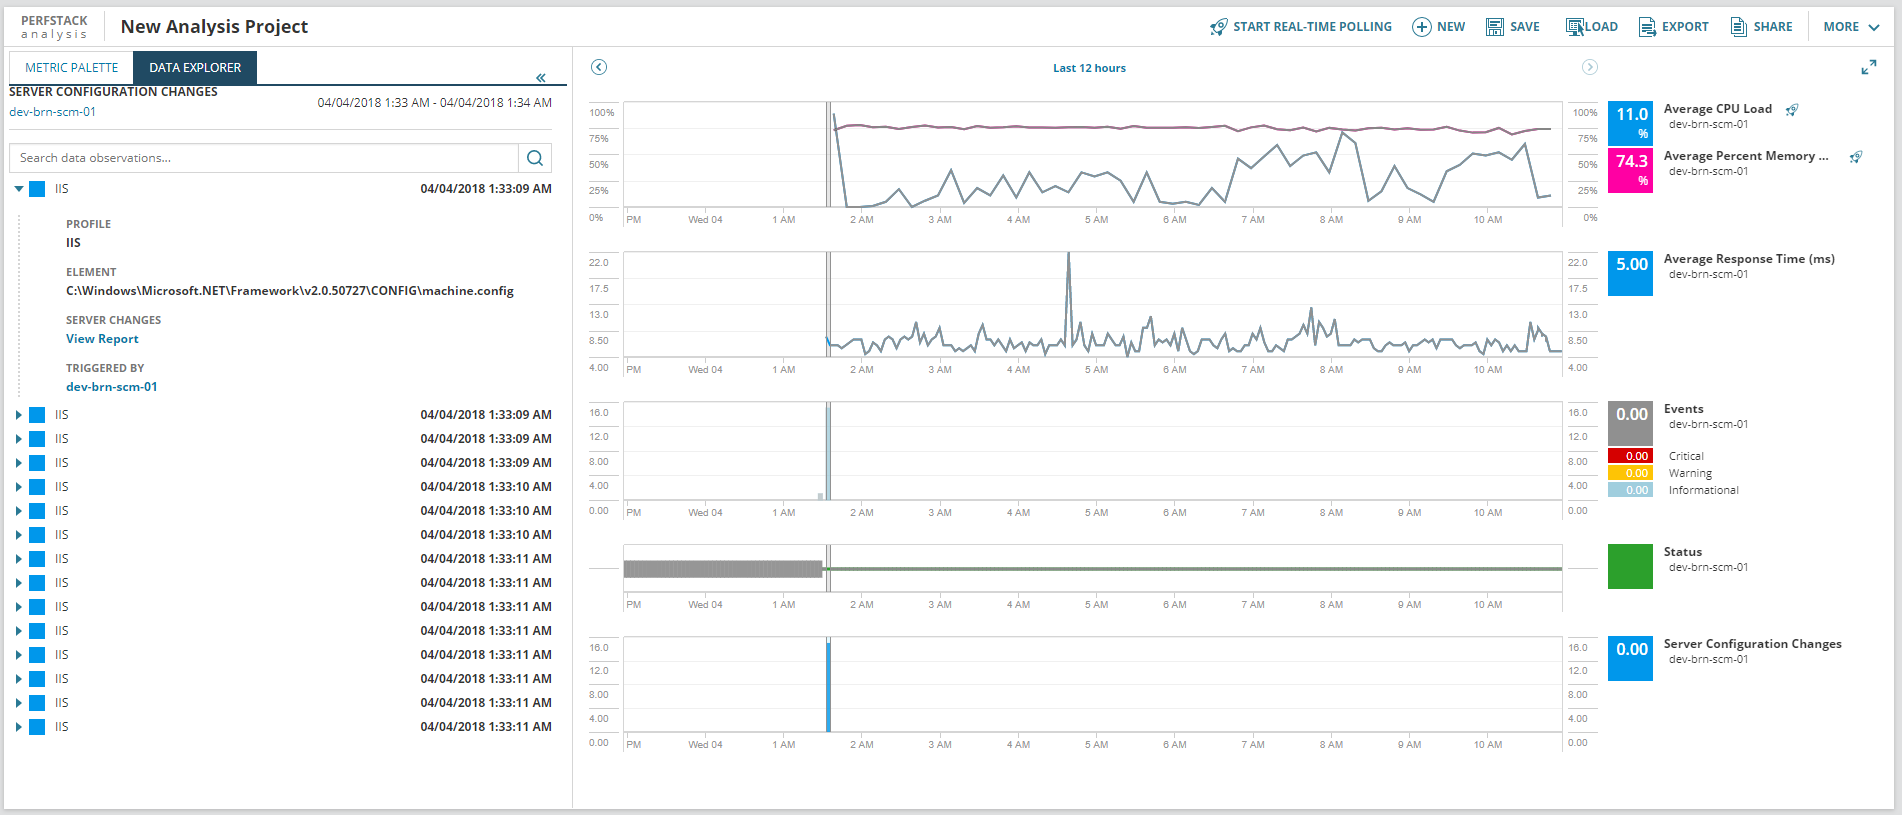Collapse the expanded first IIS entry
This screenshot has width=1902, height=815.
pos(18,189)
